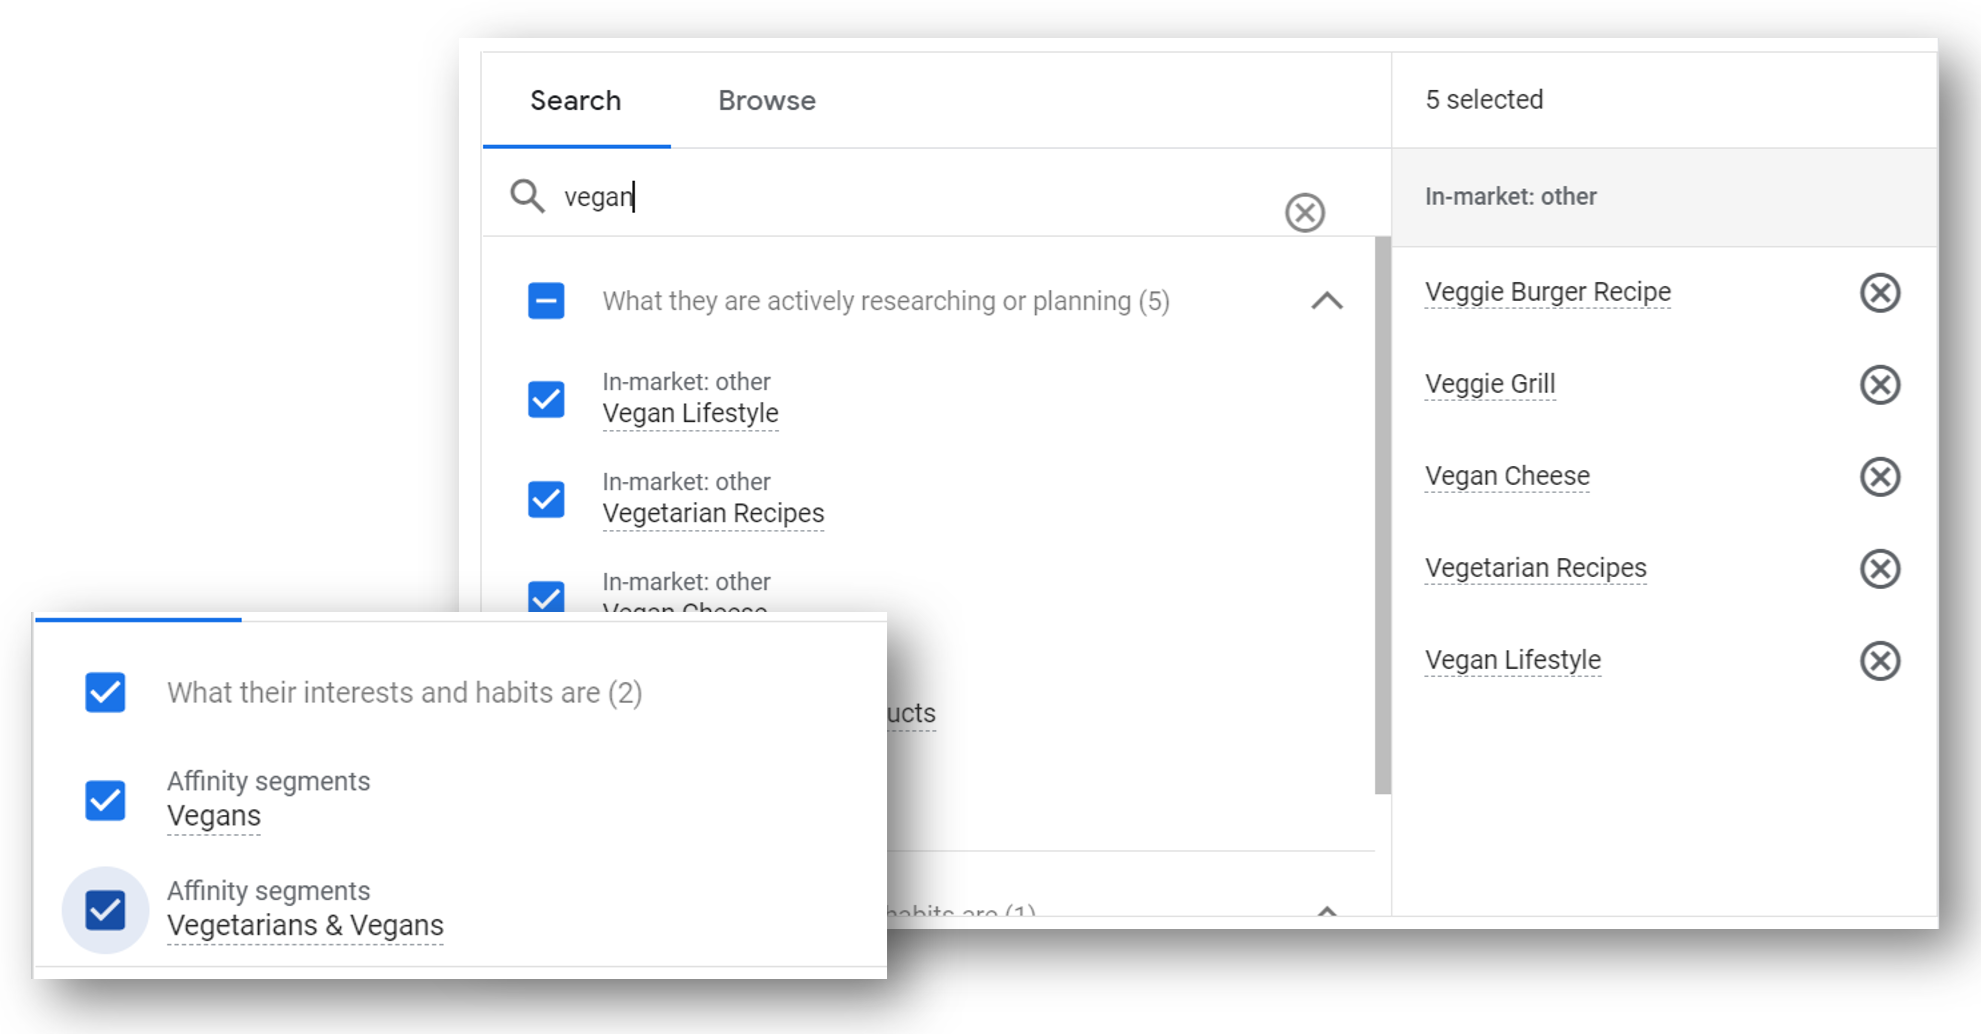Click the search magnifier icon
The width and height of the screenshot is (1981, 1034).
(527, 196)
